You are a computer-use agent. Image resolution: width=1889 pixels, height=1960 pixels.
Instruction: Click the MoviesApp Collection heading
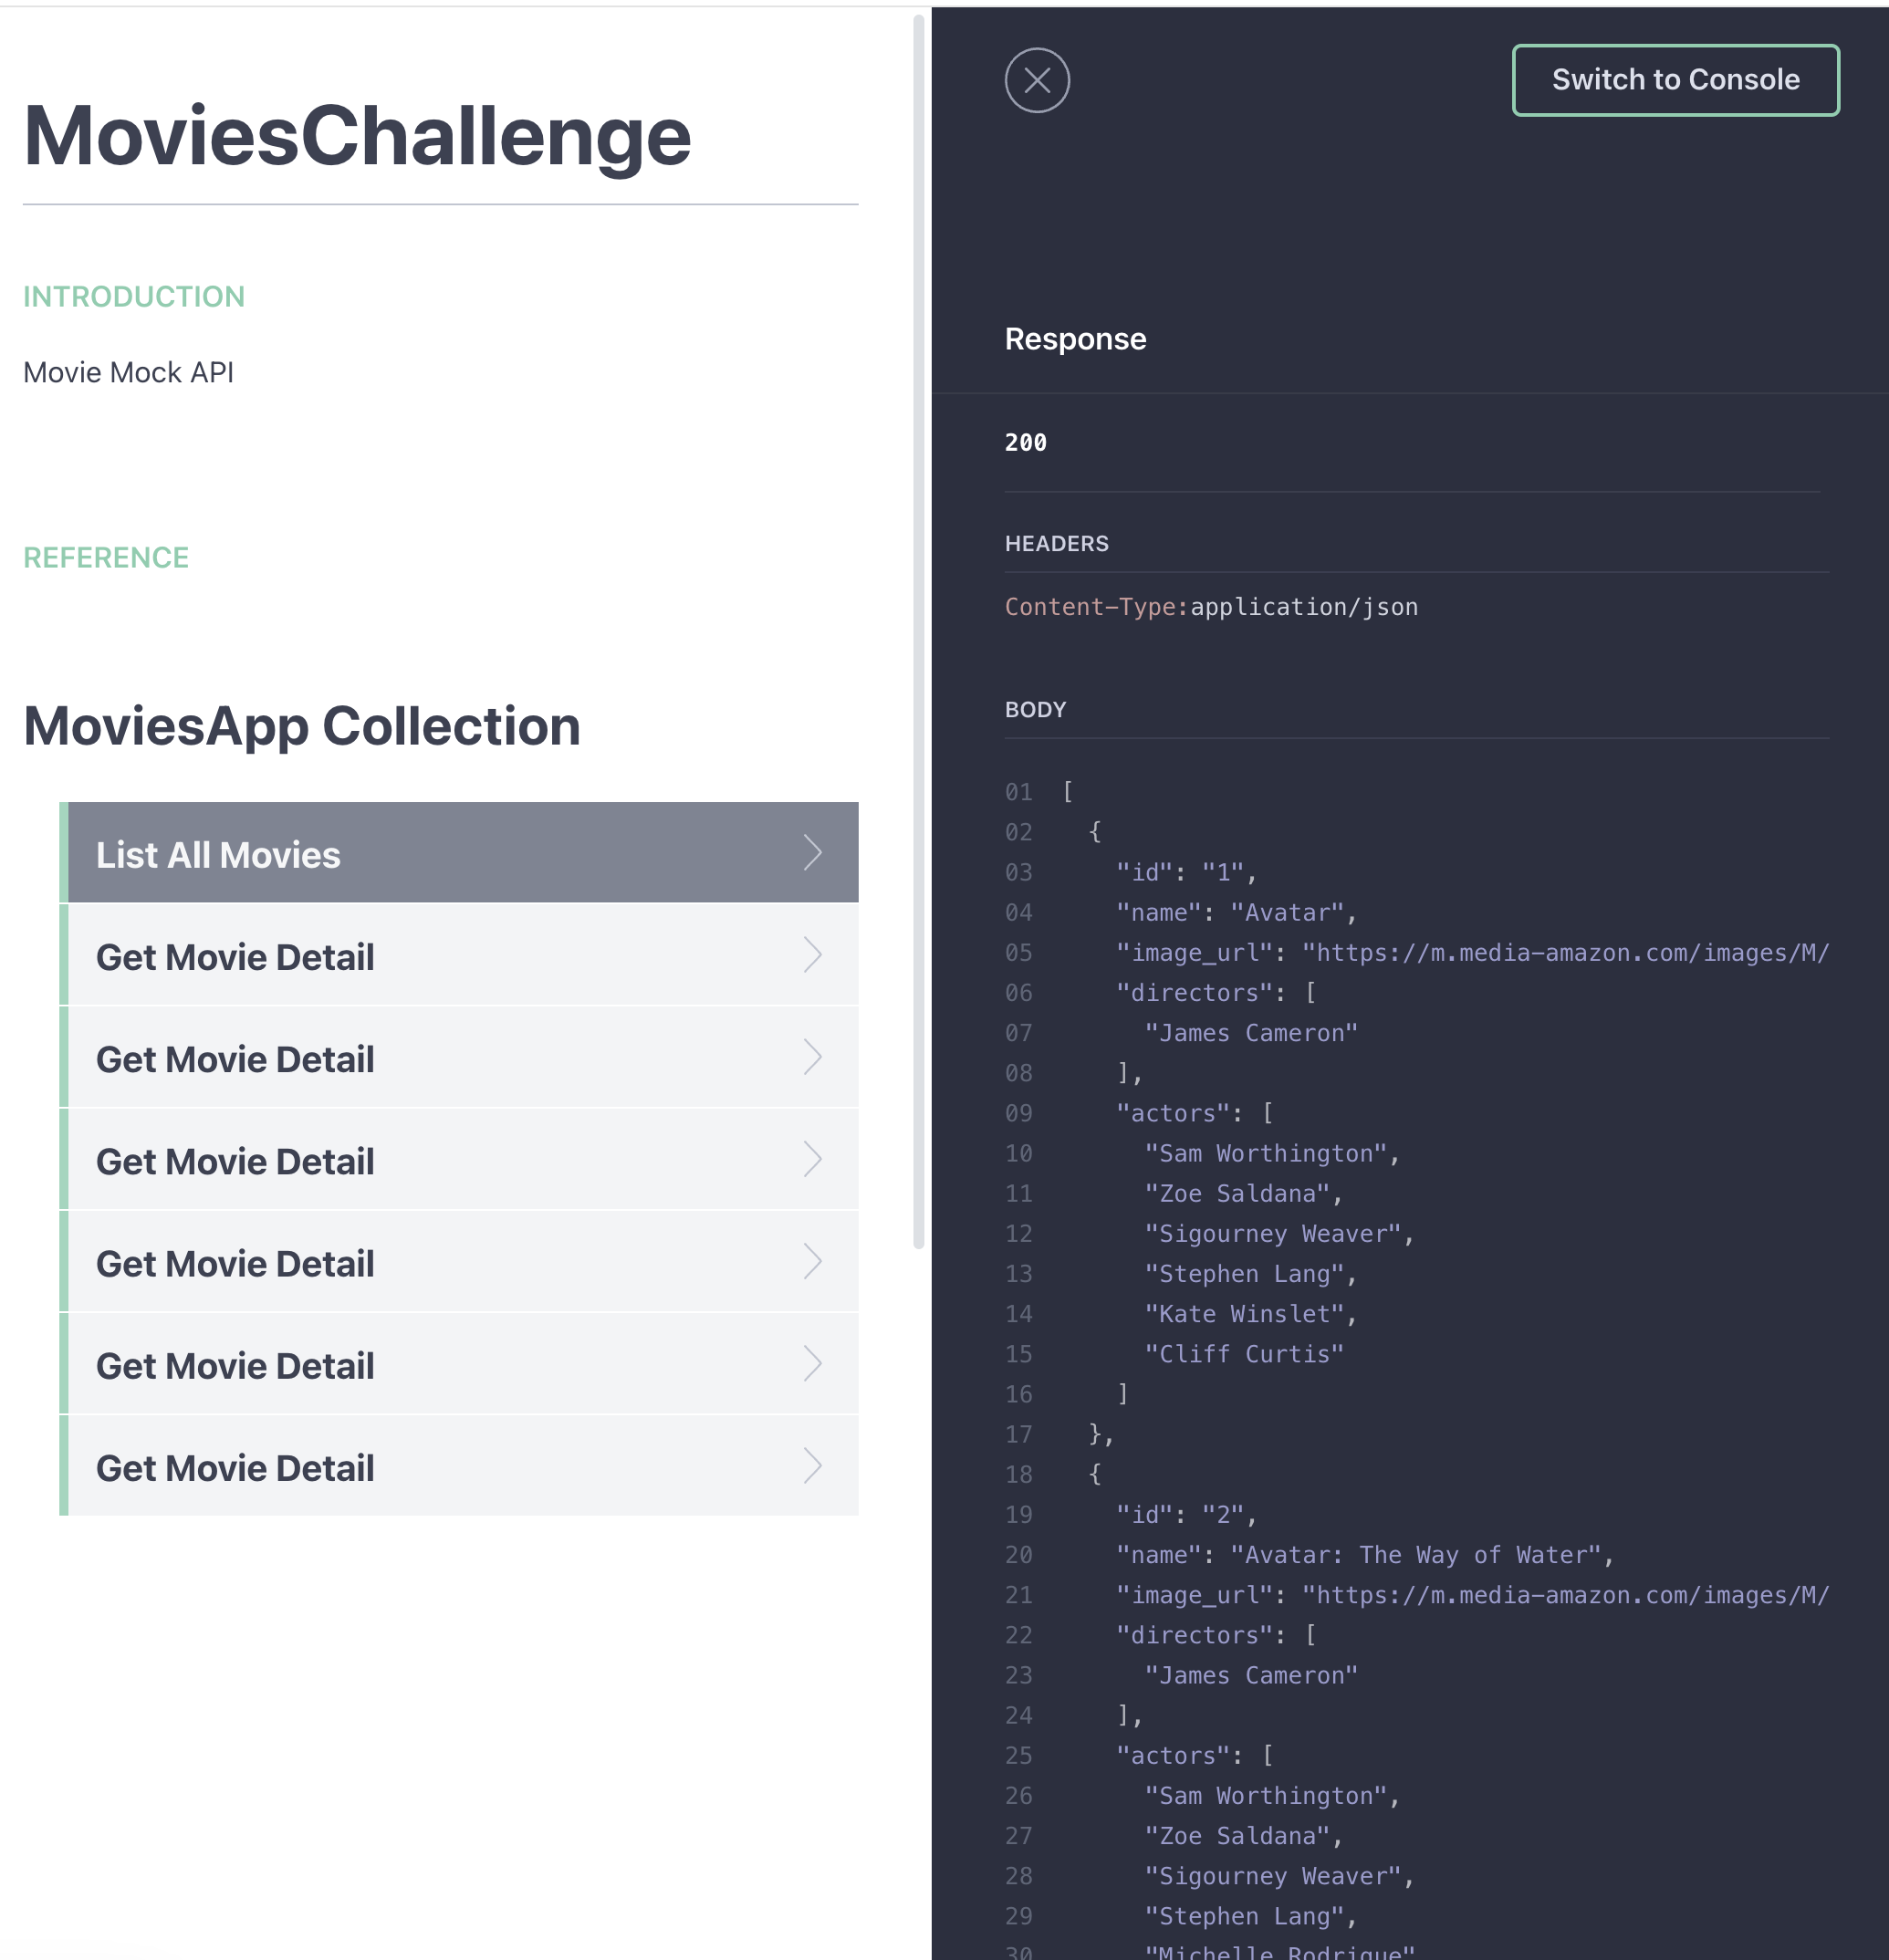point(301,725)
